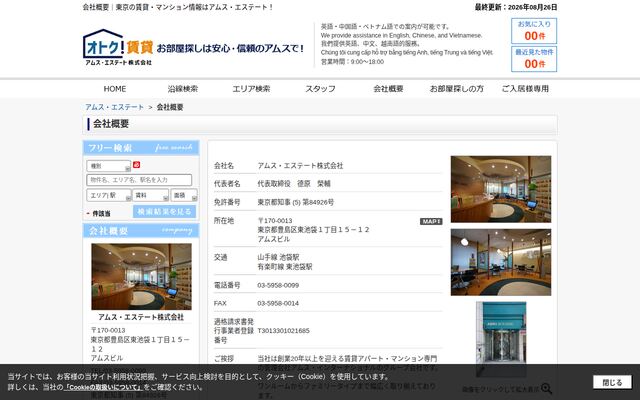
Task: Click the オトク!賃貸 site logo
Action: tap(118, 47)
